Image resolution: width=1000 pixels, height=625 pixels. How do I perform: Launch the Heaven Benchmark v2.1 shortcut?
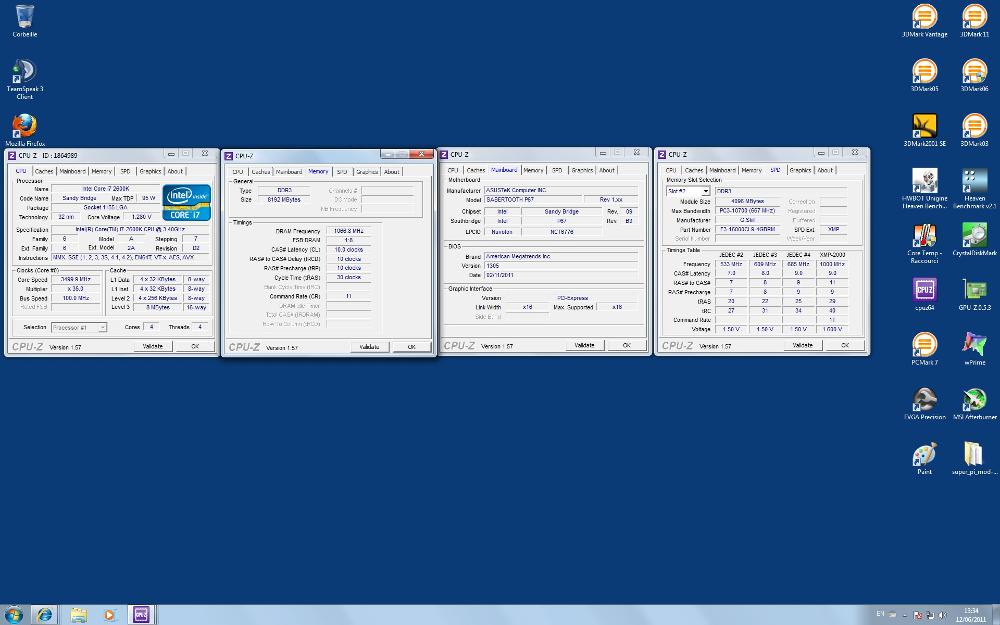click(x=974, y=188)
